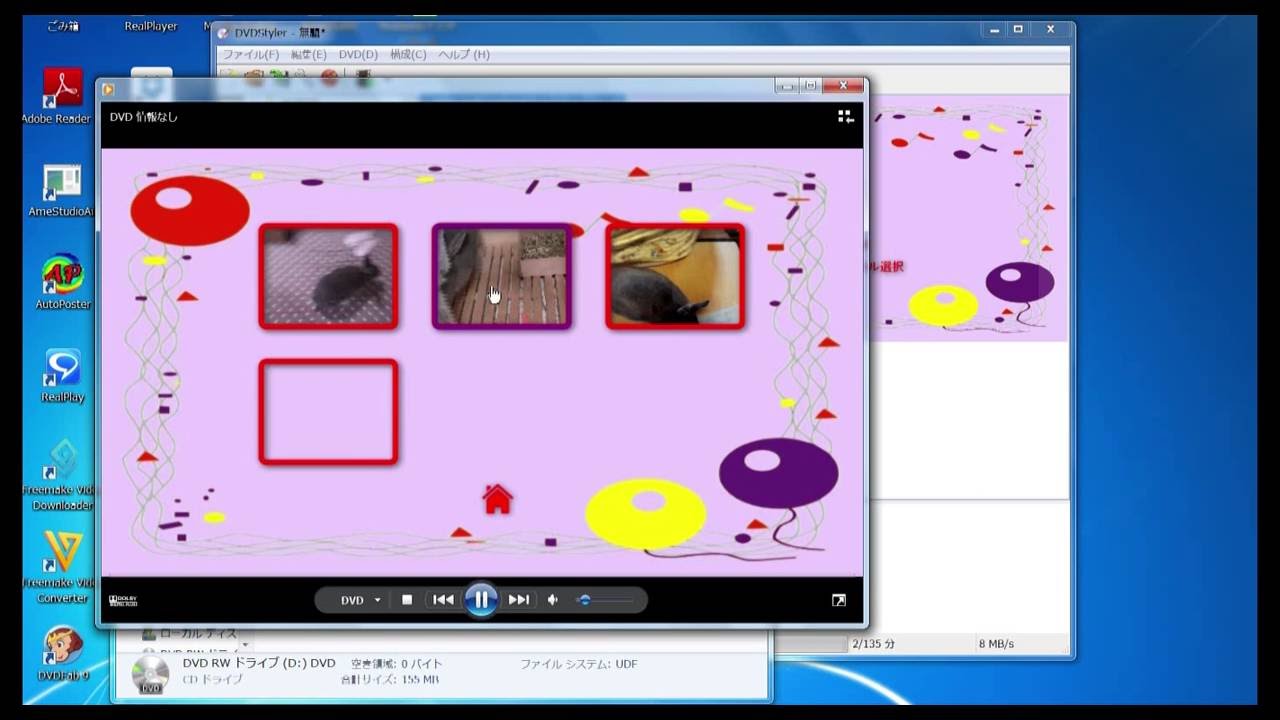Select the third video thumbnail with black rabbit
The image size is (1280, 720).
click(675, 277)
